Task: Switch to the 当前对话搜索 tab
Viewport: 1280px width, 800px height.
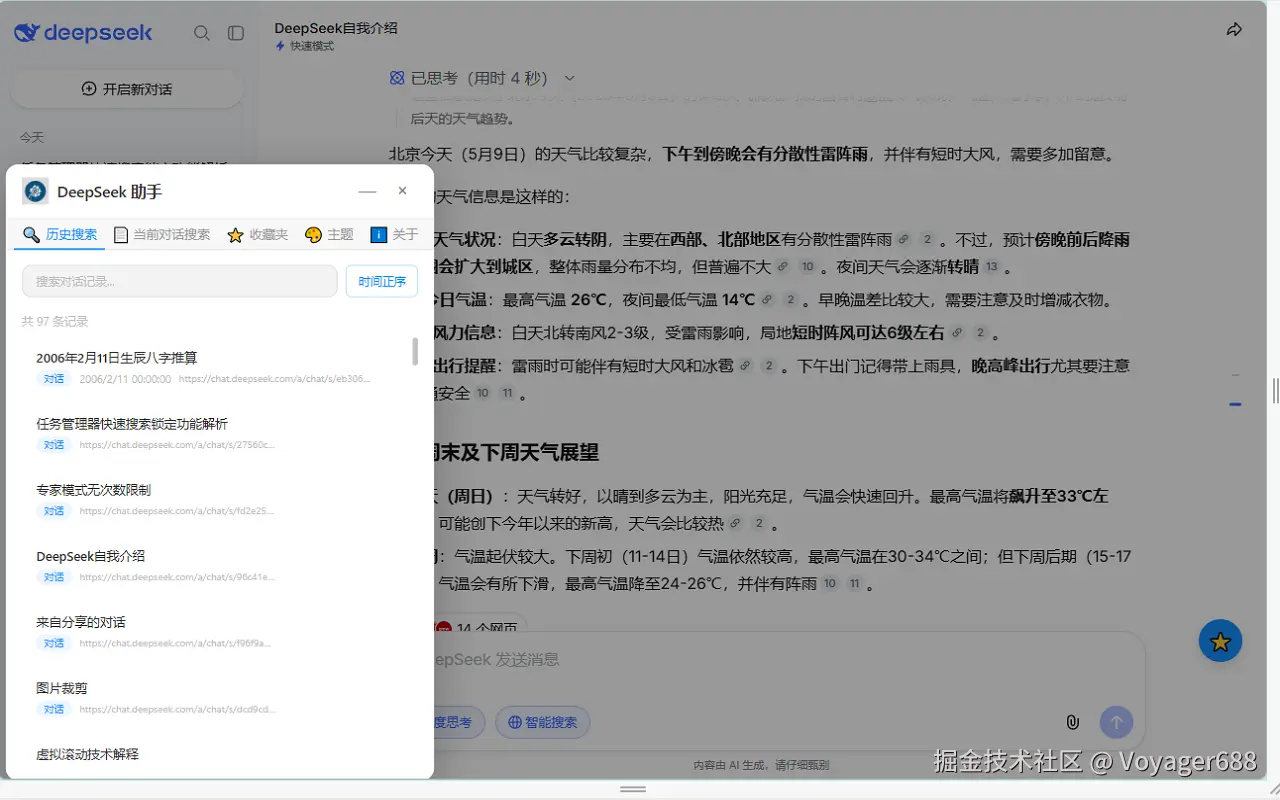Action: [162, 234]
